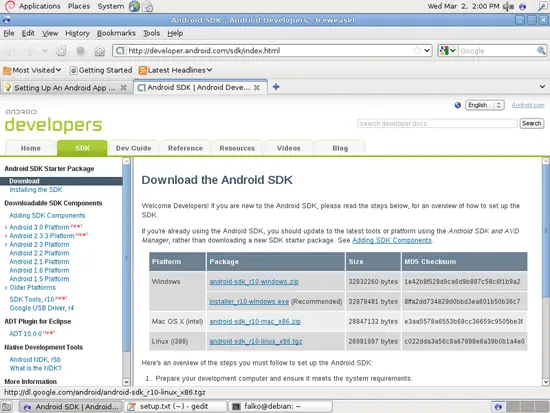Screen dimensions: 550x413
Task: Follow the Adding SDK Components link in paragraph
Action: [392, 240]
